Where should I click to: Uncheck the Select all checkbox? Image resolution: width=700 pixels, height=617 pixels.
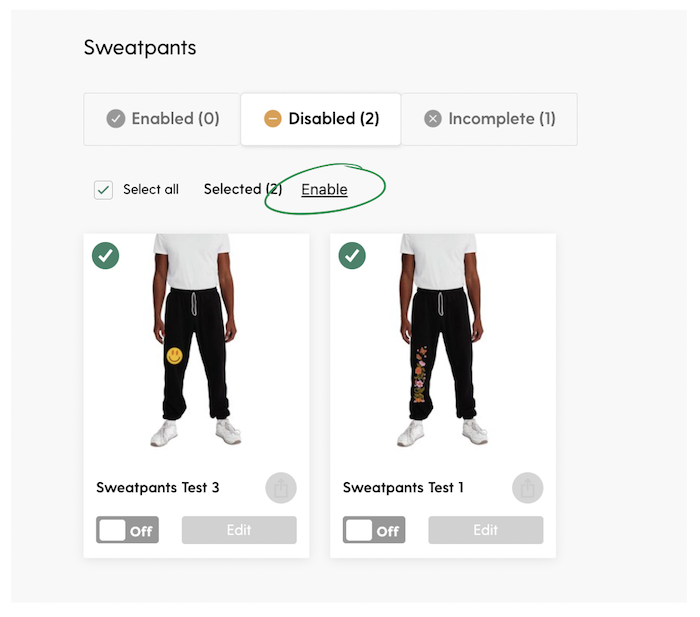pyautogui.click(x=103, y=190)
